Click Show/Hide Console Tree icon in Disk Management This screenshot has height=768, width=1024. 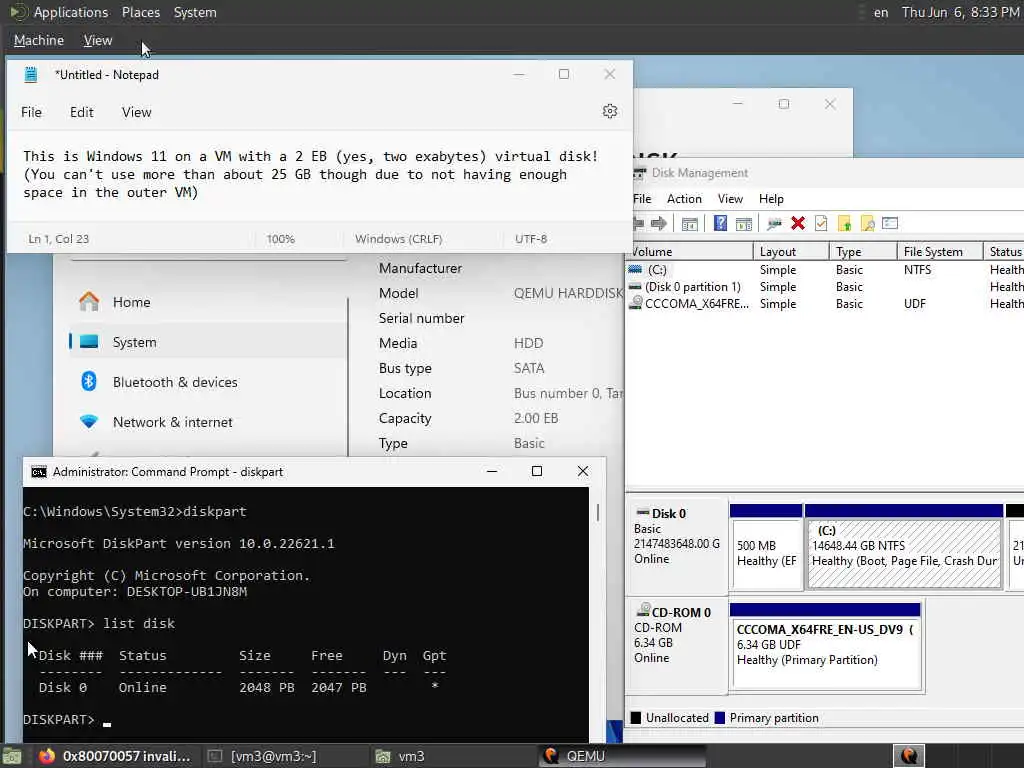(690, 223)
